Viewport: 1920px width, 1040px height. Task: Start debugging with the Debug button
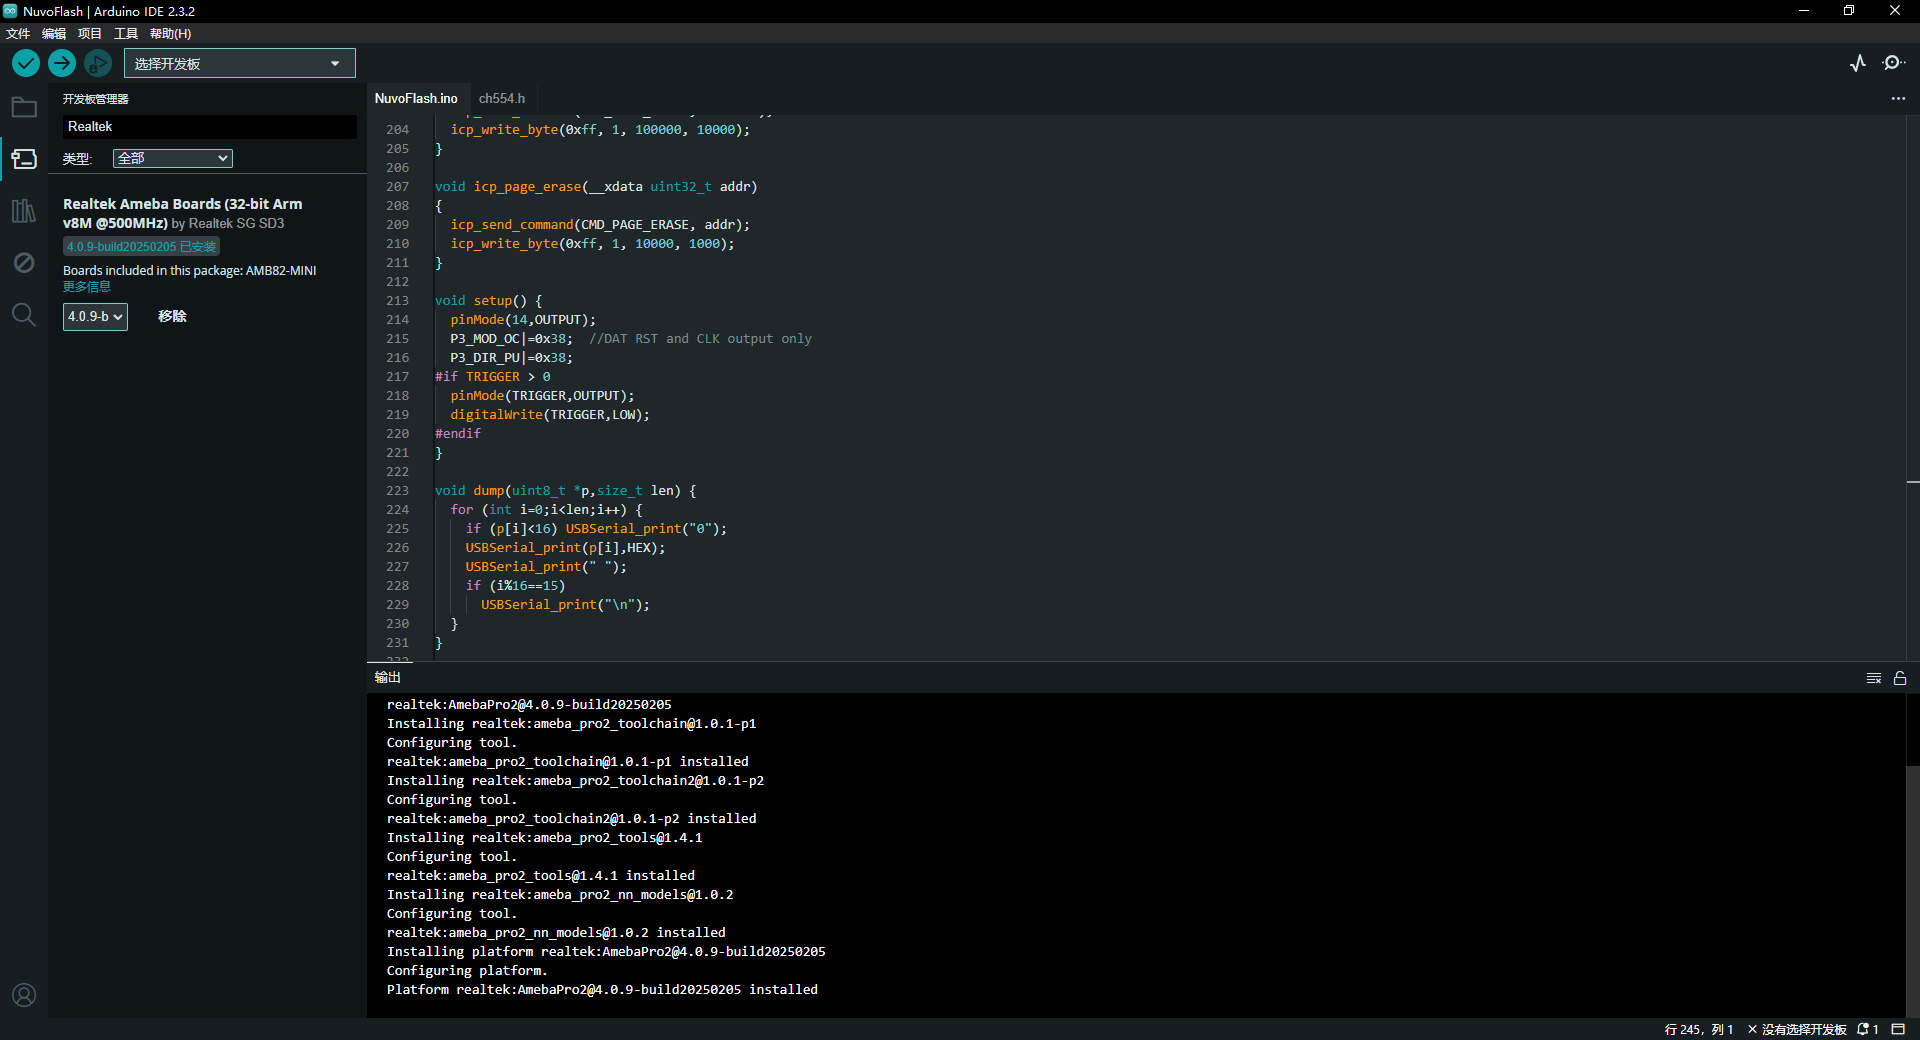coord(98,63)
